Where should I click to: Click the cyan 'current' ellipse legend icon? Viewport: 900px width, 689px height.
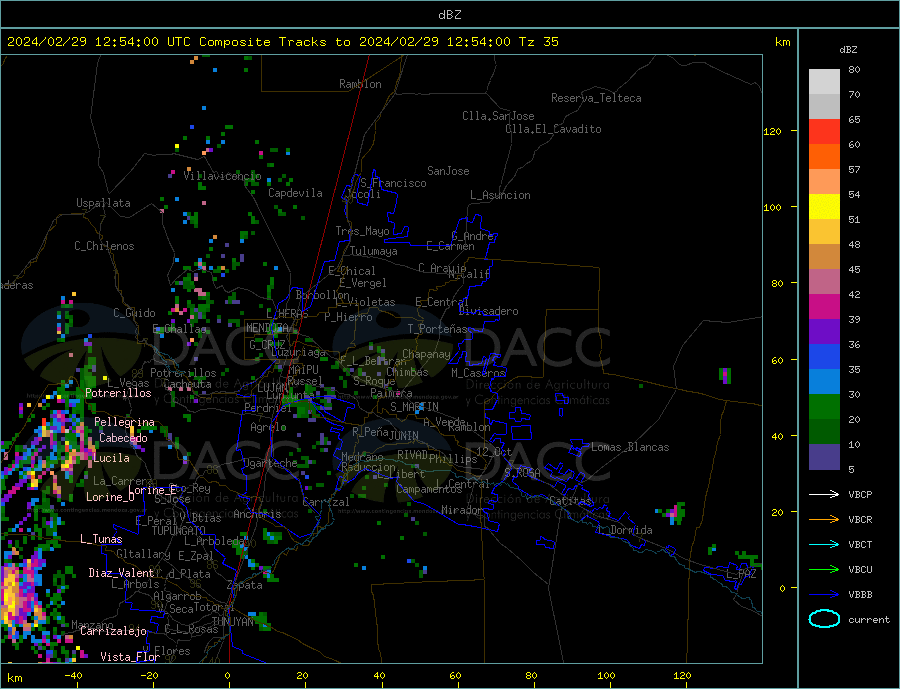point(824,619)
